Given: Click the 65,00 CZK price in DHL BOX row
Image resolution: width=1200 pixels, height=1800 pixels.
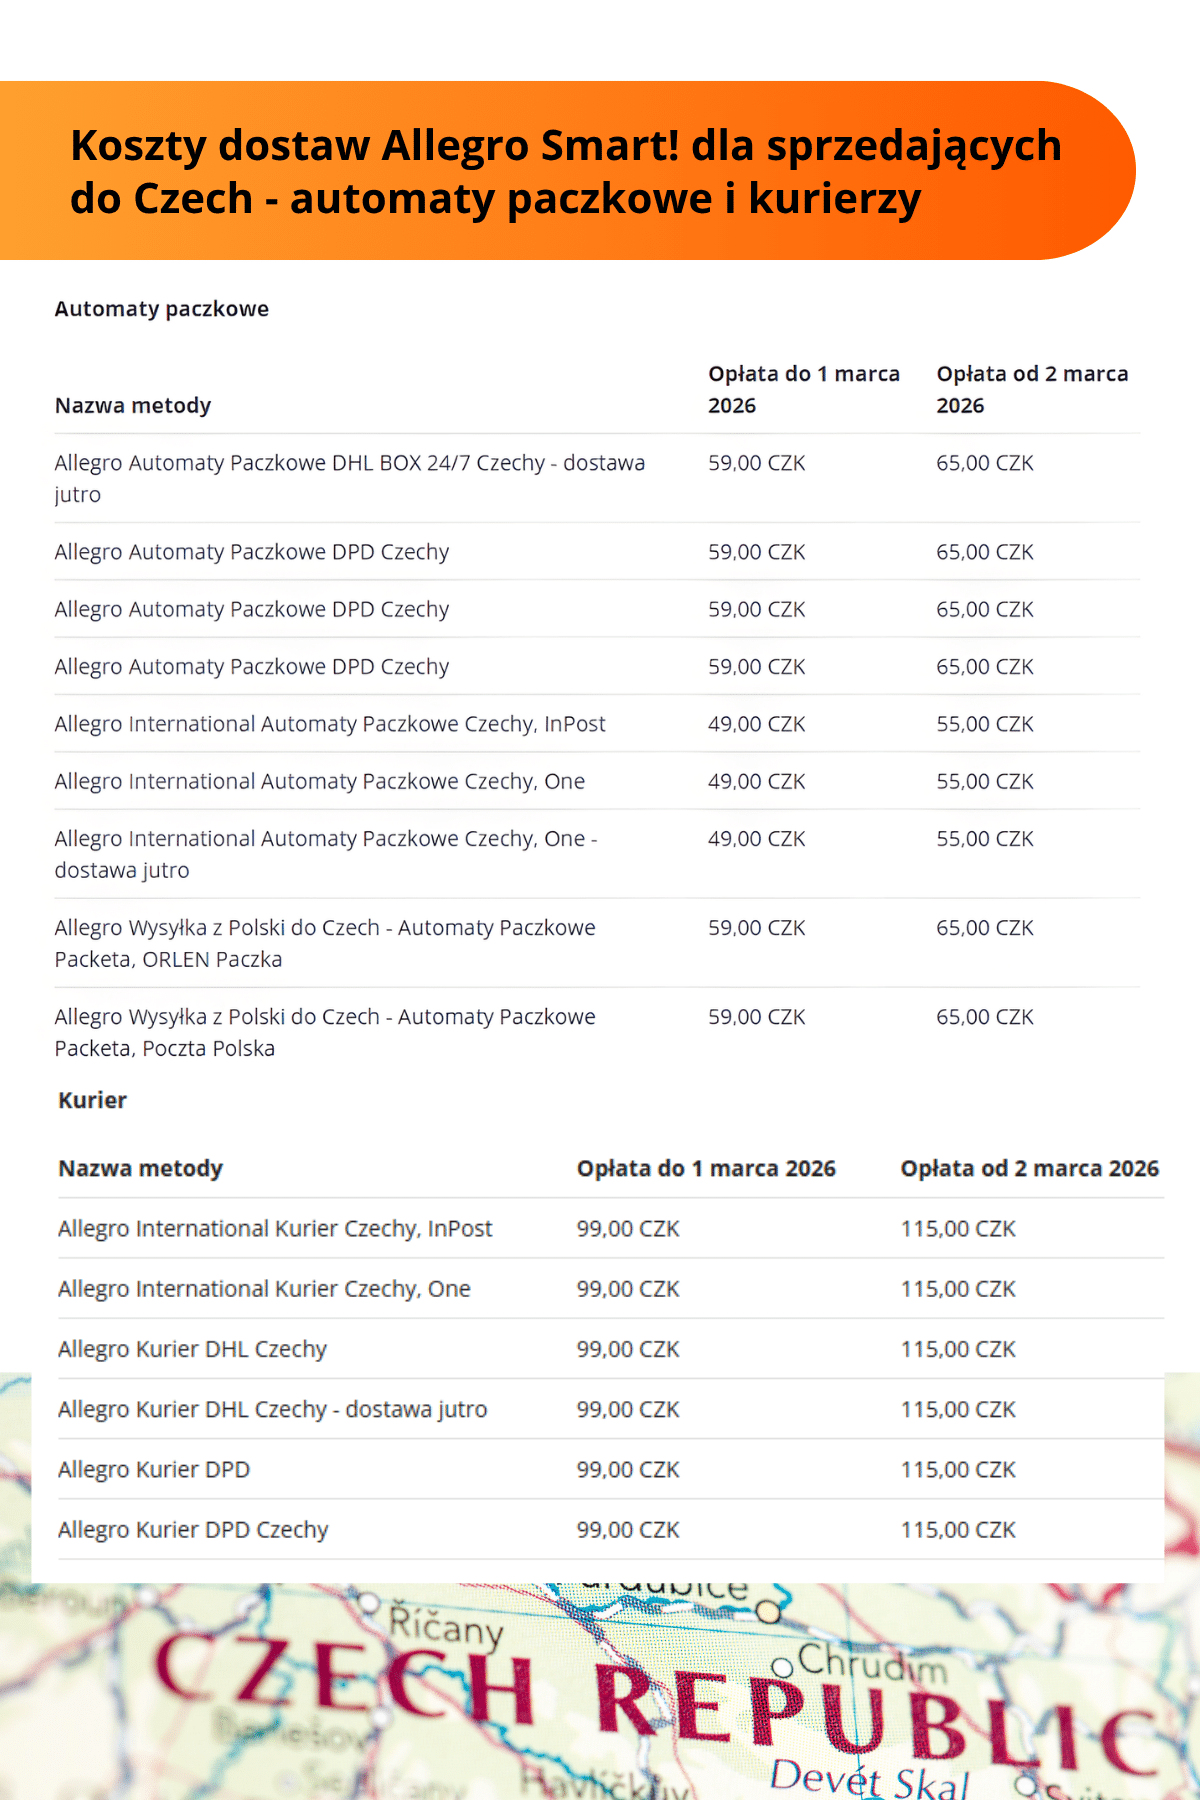Looking at the screenshot, I should tap(984, 463).
